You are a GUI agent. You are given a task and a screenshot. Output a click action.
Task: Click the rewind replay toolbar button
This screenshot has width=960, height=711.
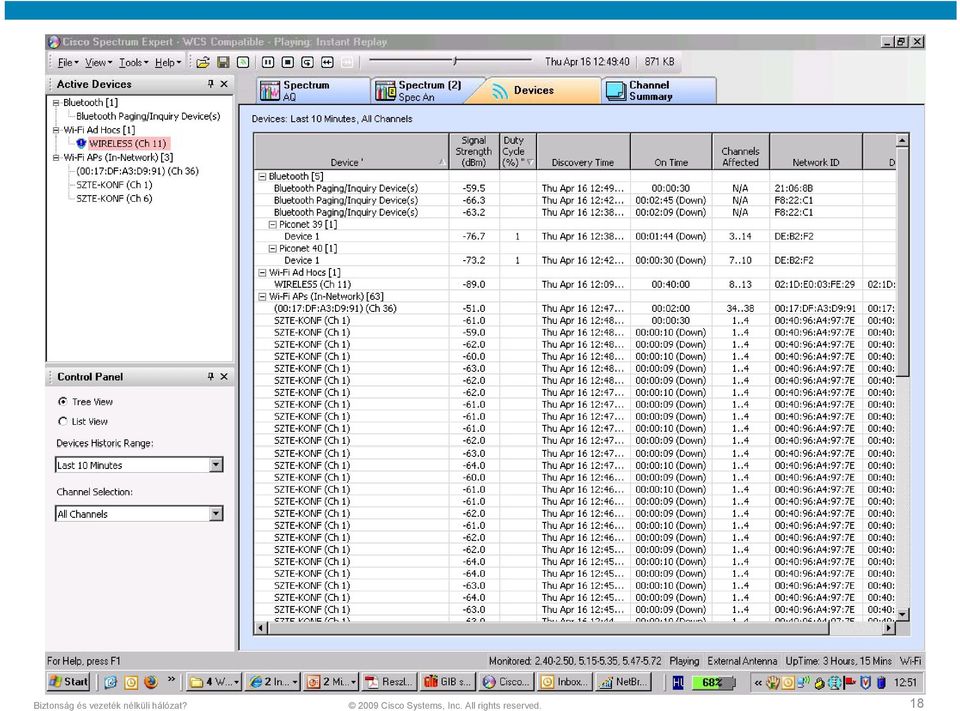pos(328,62)
